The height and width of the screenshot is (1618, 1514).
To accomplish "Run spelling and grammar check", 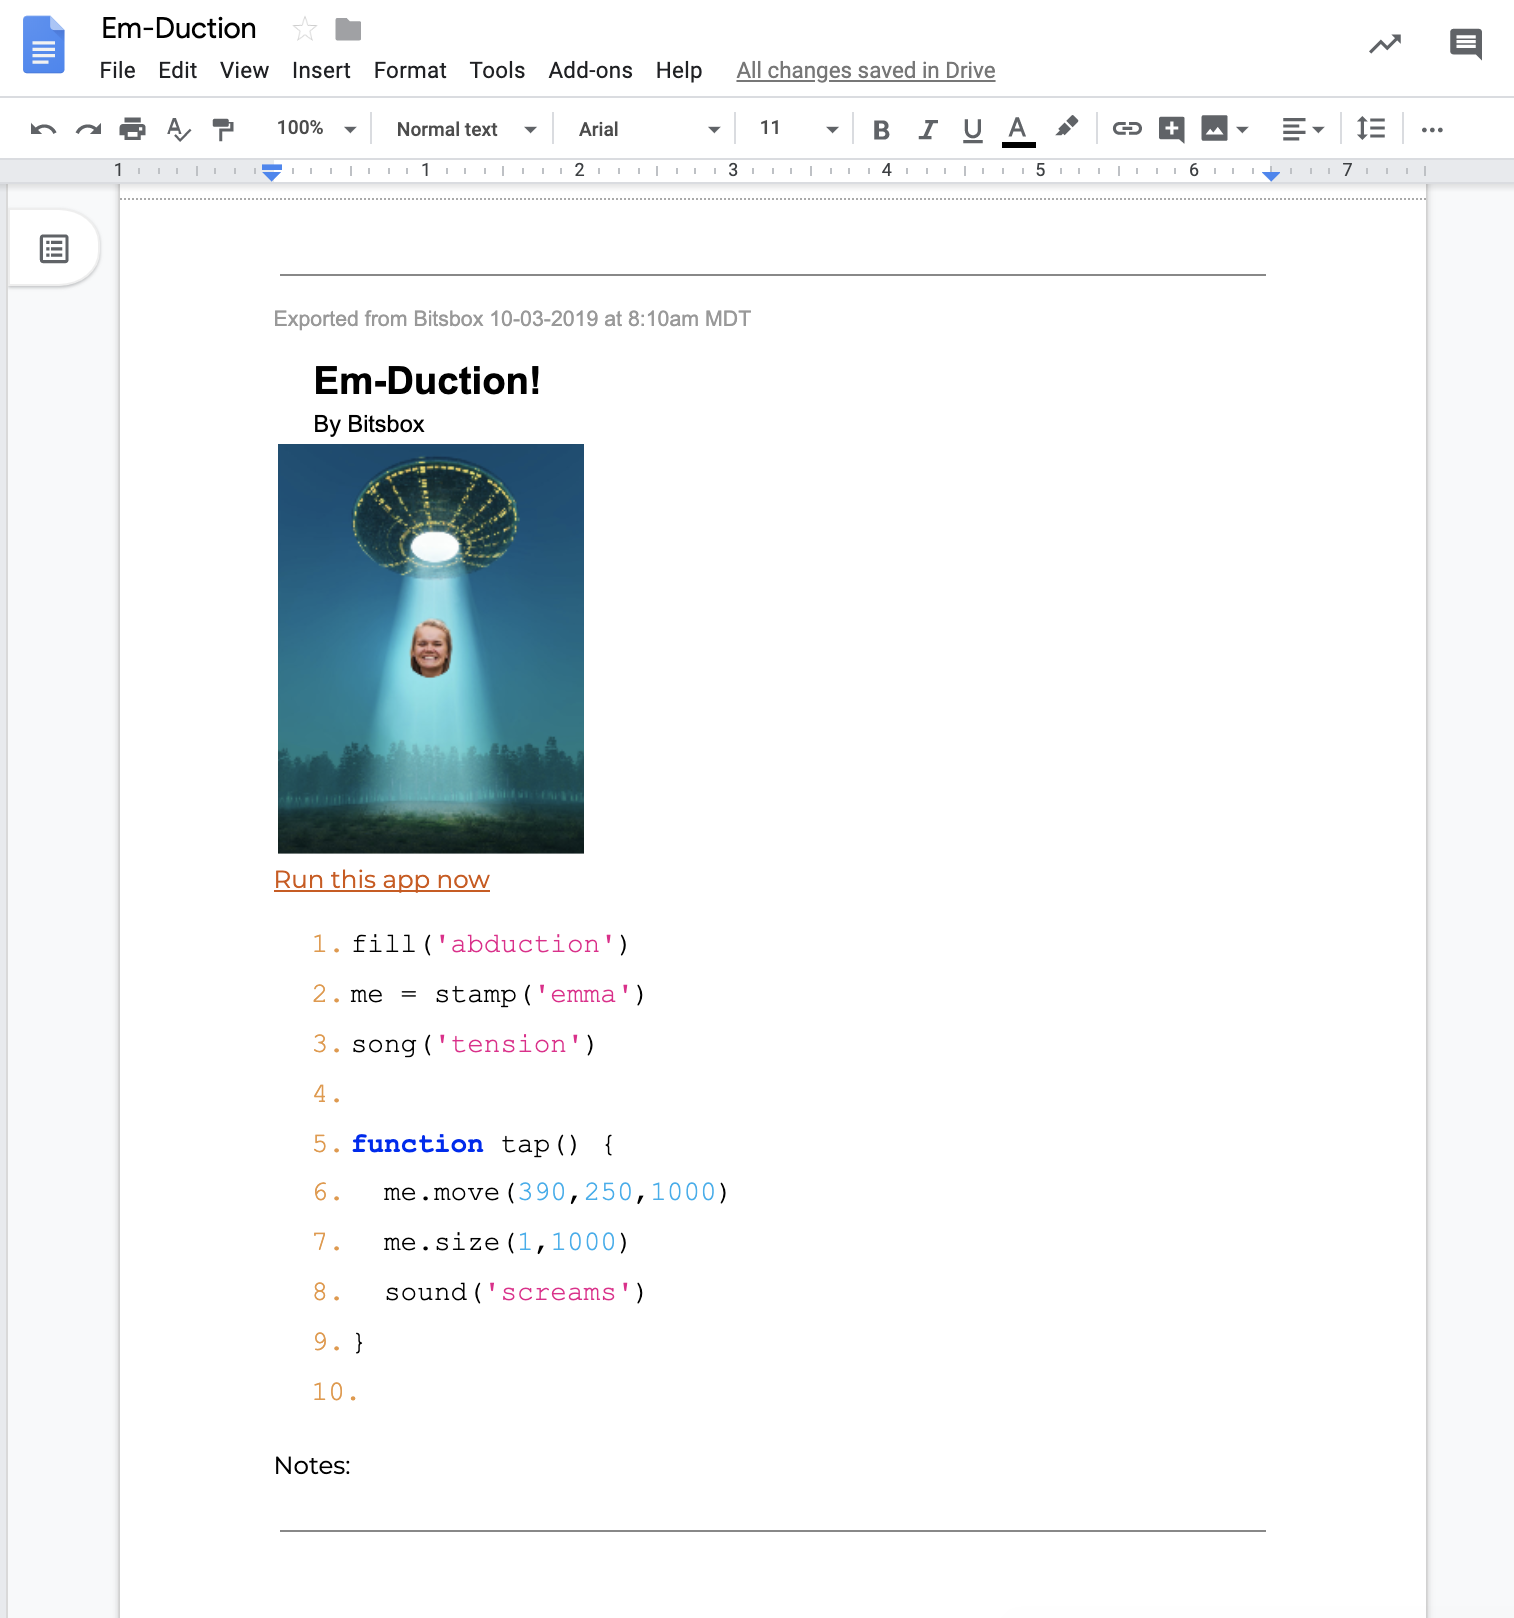I will [x=178, y=129].
